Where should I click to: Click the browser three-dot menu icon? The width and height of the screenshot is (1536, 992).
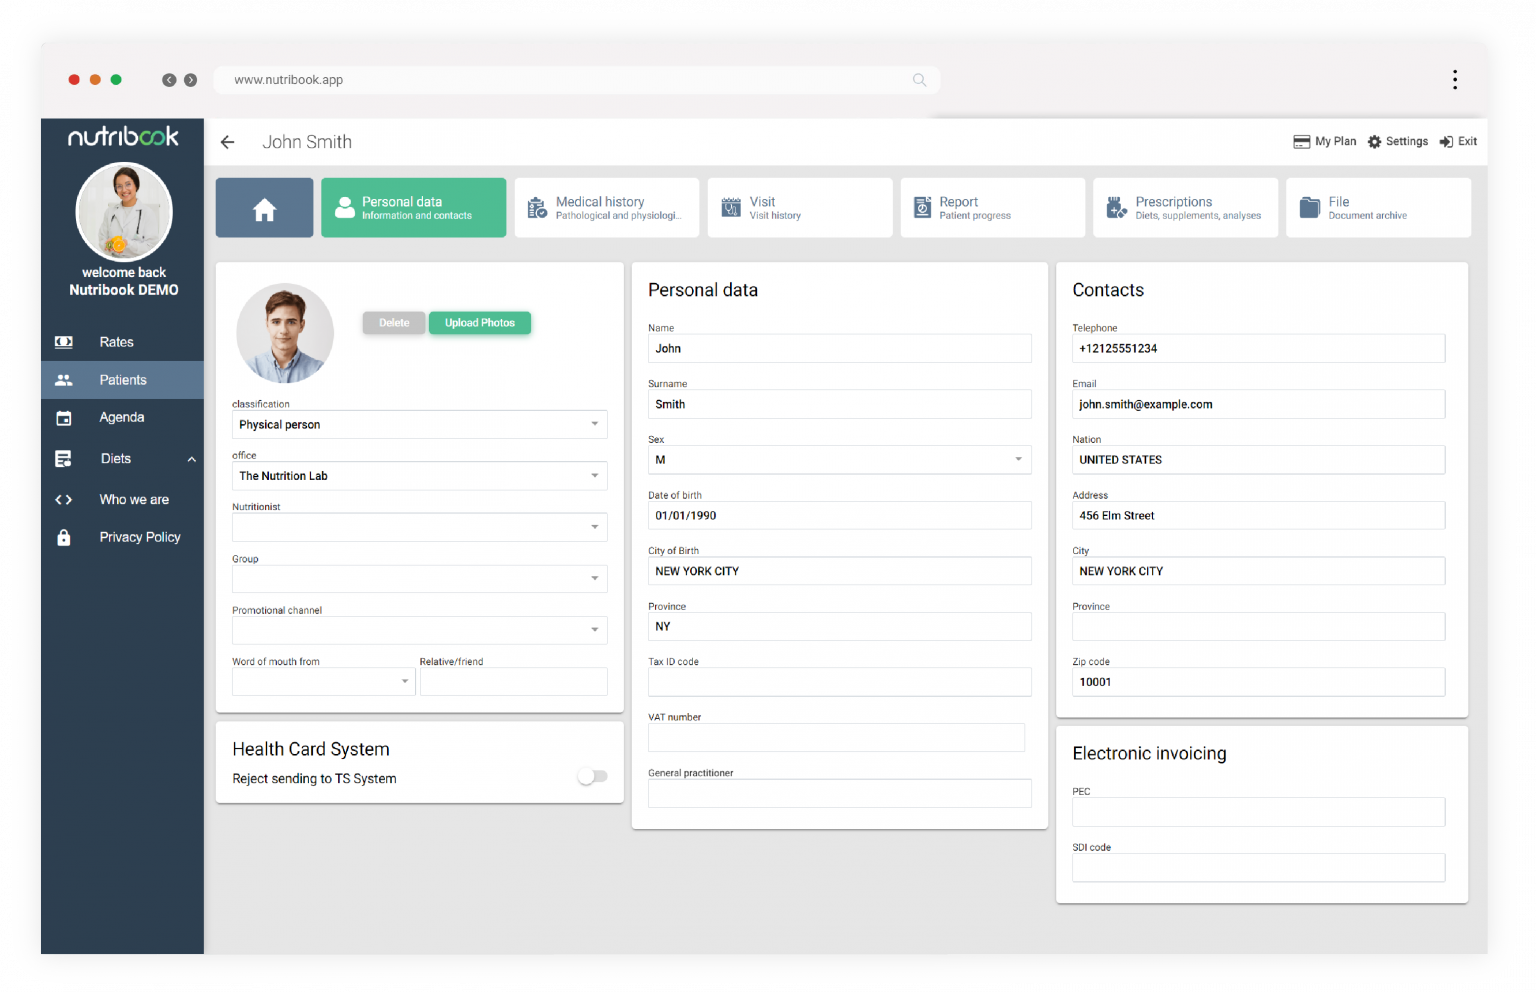coord(1454,80)
